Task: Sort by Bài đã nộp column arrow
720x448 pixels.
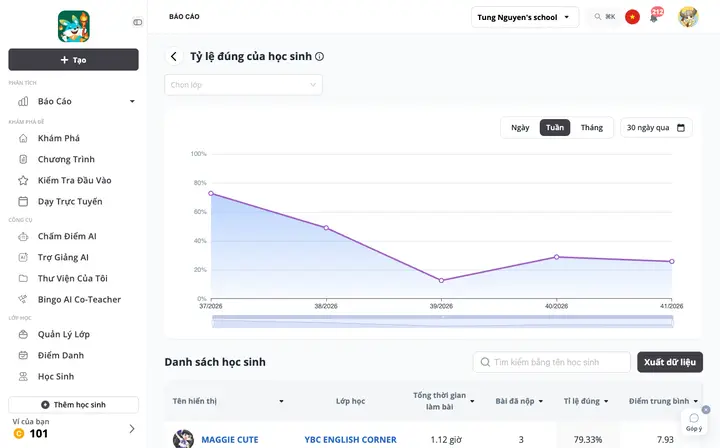Action: 541,401
